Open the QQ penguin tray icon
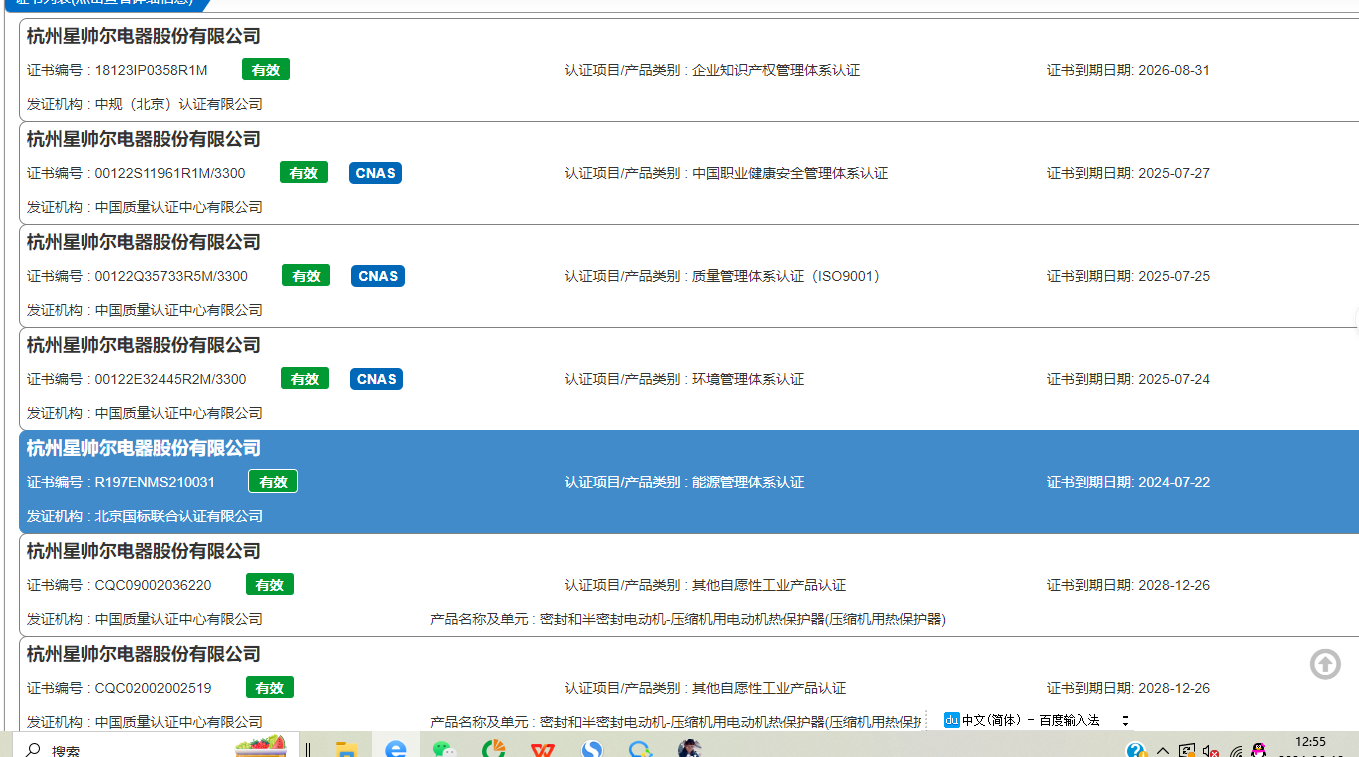 (x=1259, y=750)
